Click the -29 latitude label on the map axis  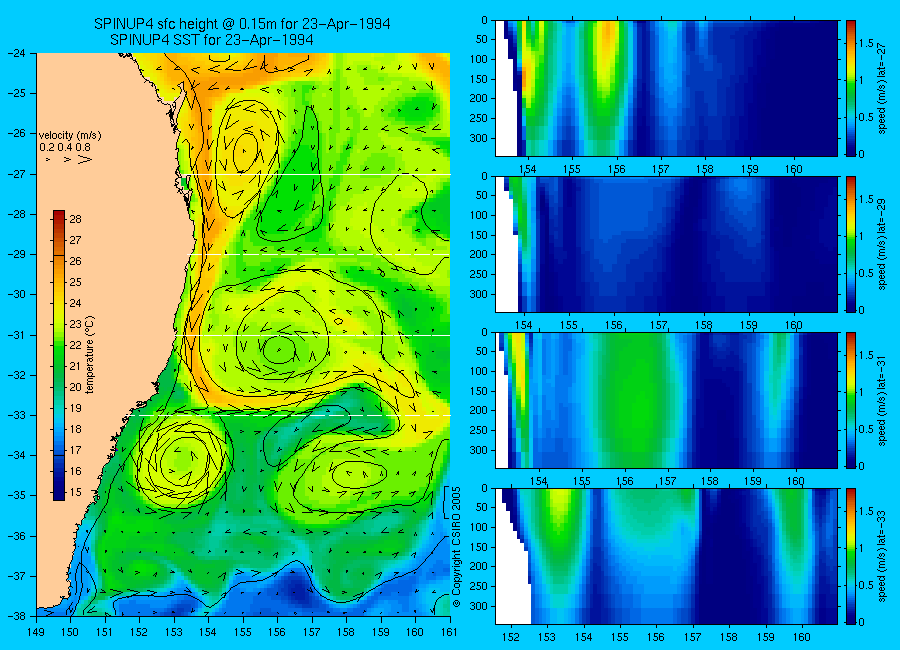point(17,254)
